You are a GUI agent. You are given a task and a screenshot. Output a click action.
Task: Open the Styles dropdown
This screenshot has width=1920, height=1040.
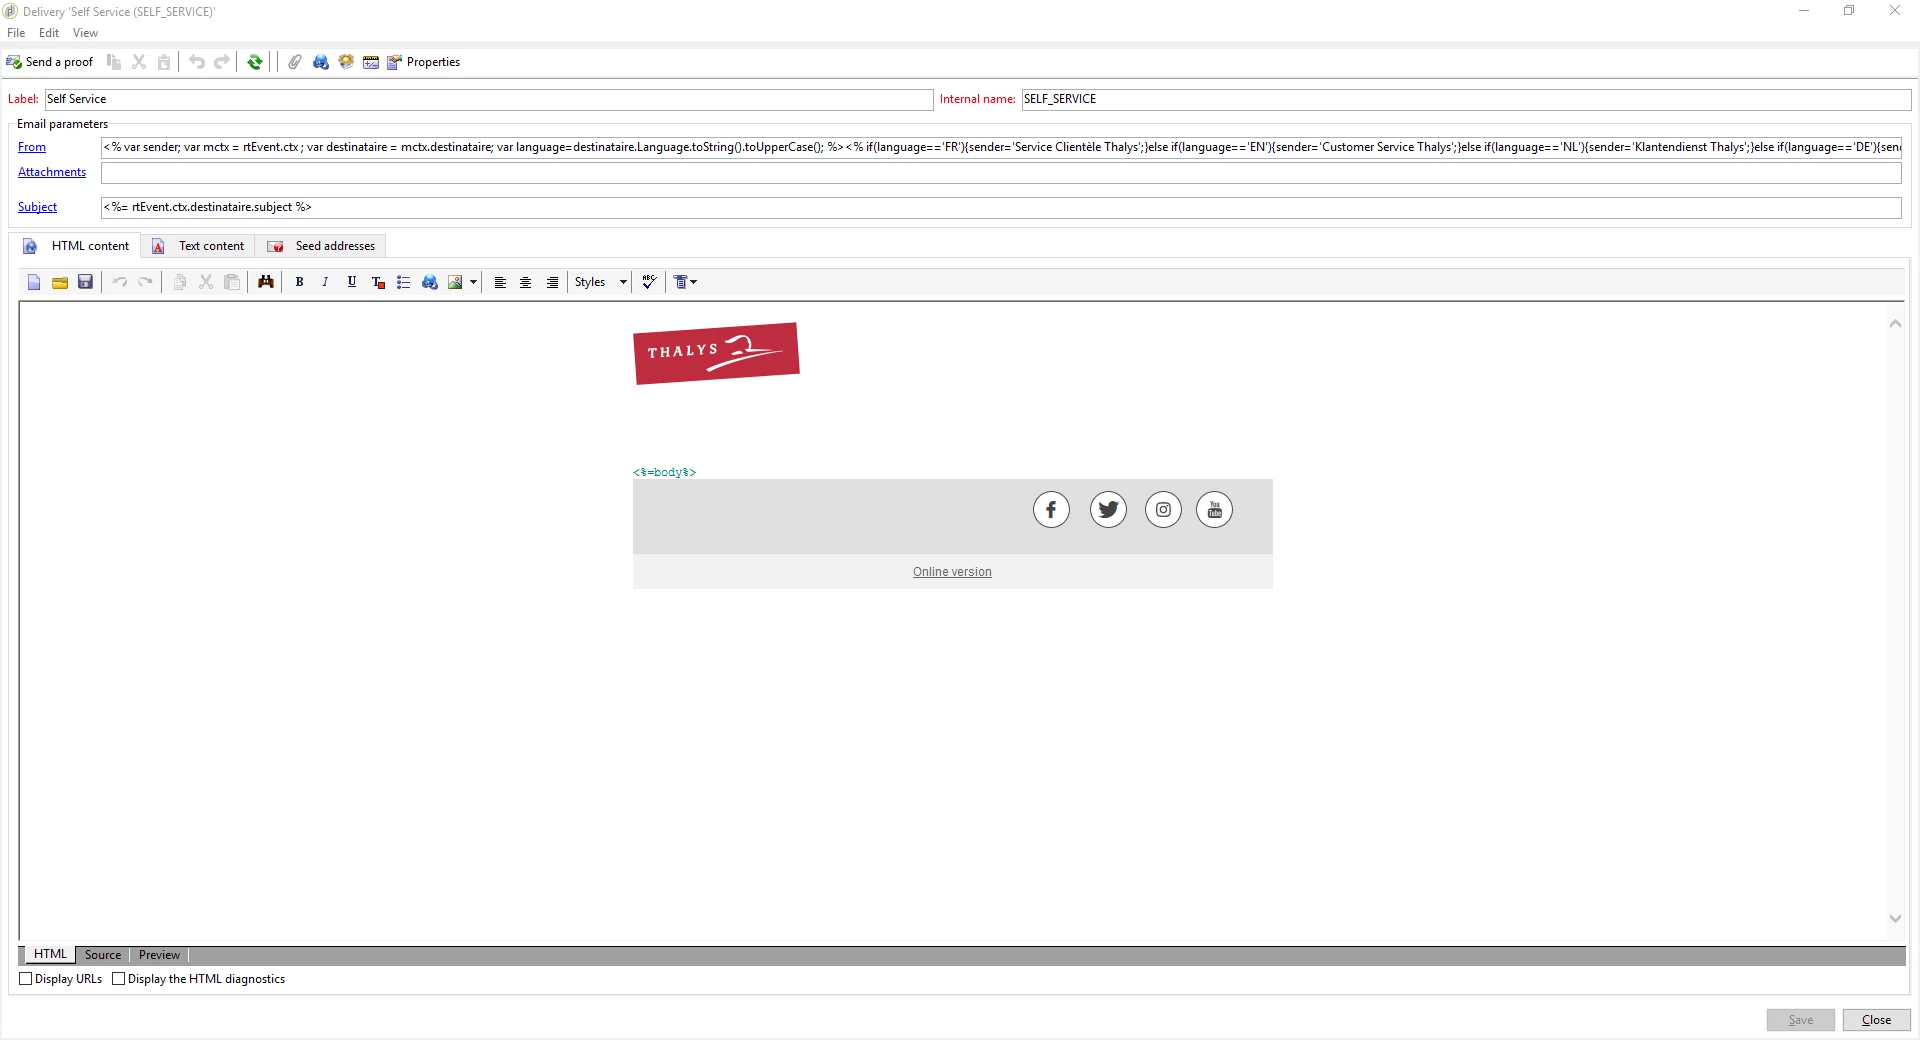tap(601, 282)
